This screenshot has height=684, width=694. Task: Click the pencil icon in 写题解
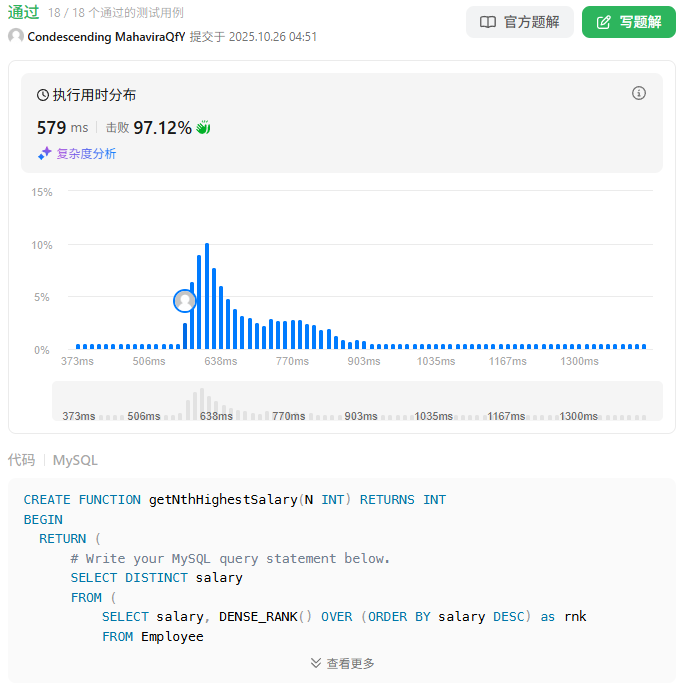click(x=604, y=22)
